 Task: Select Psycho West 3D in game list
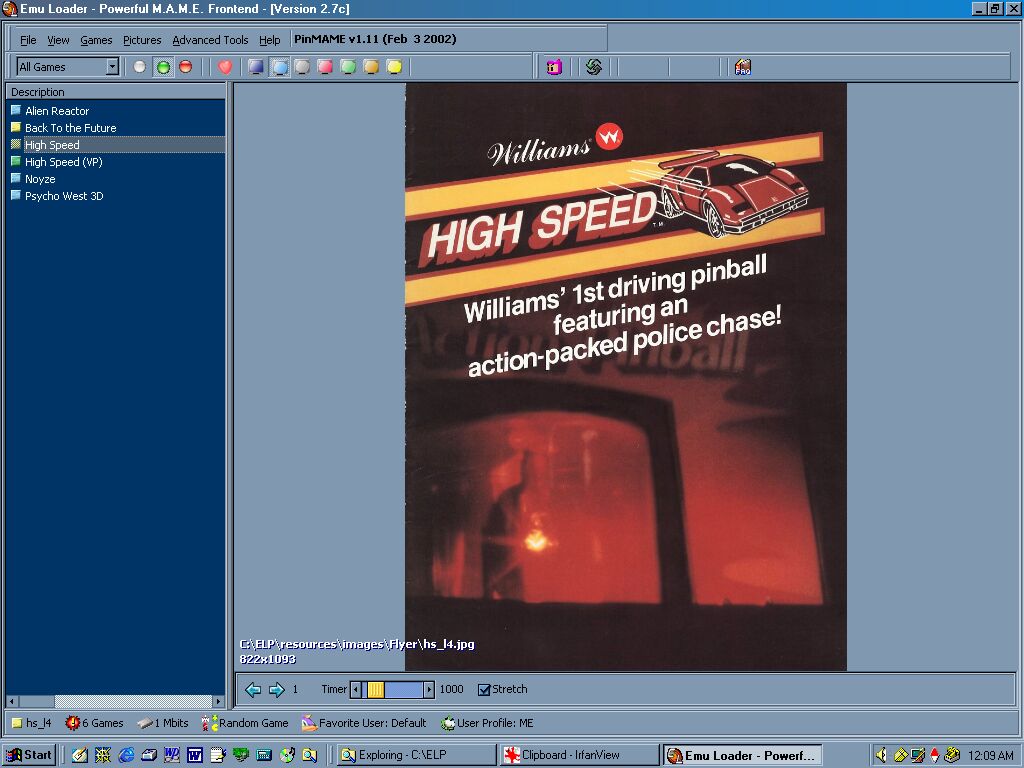click(64, 196)
